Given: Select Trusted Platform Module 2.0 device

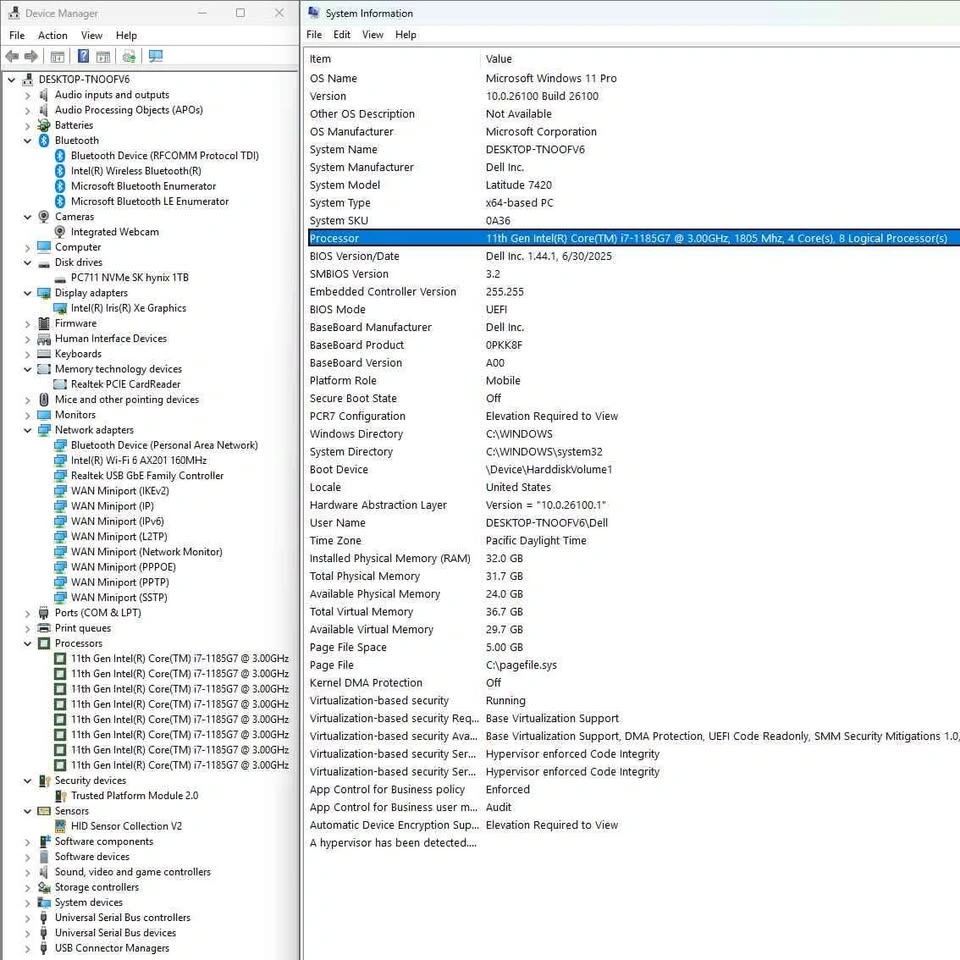Looking at the screenshot, I should (134, 796).
